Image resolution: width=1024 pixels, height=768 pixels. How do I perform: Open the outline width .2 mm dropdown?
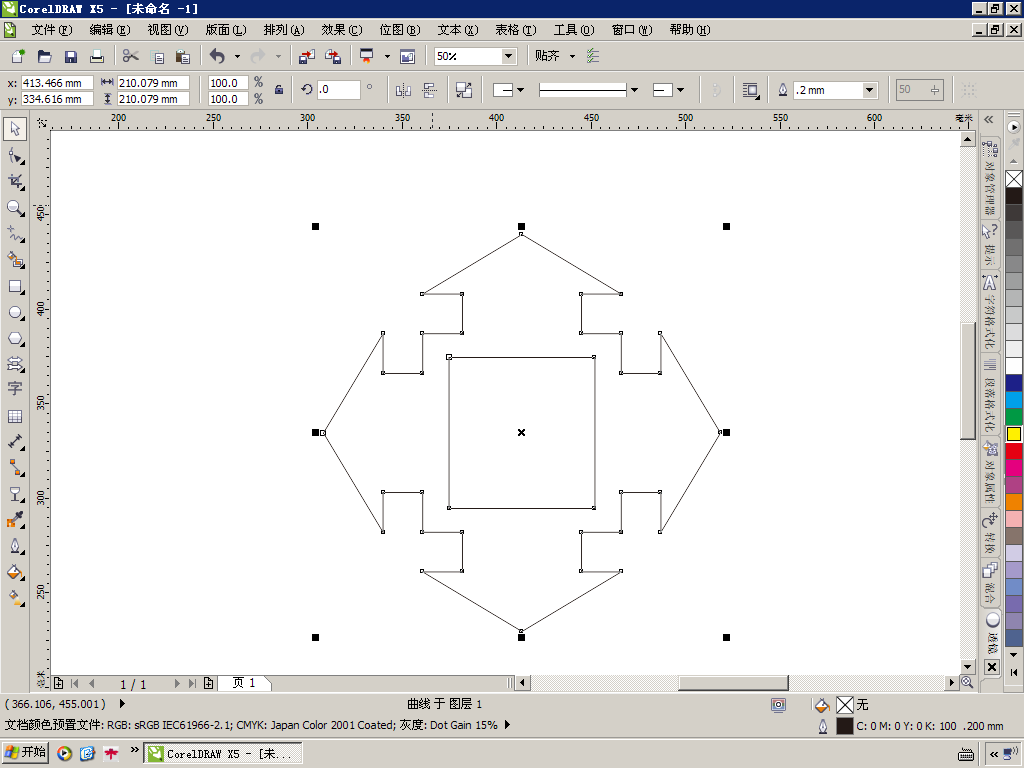pyautogui.click(x=869, y=90)
